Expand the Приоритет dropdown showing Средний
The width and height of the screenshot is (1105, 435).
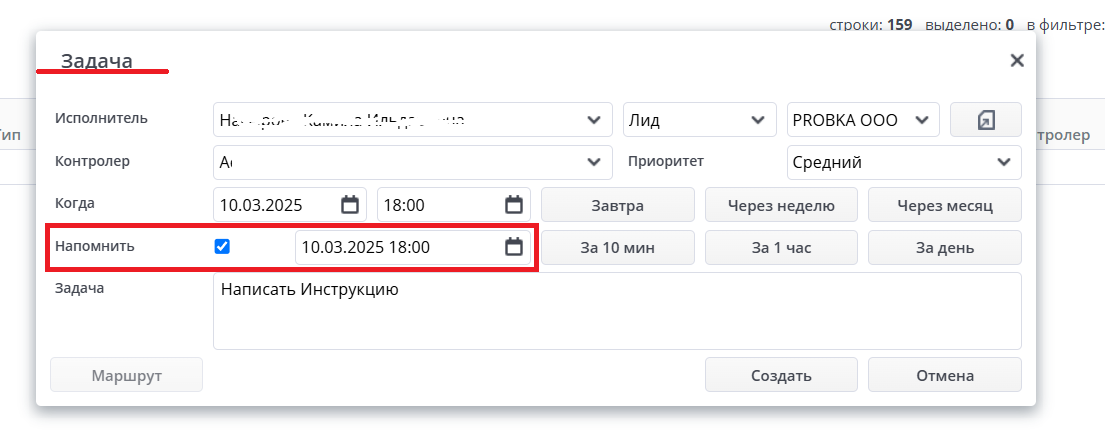click(x=1003, y=162)
